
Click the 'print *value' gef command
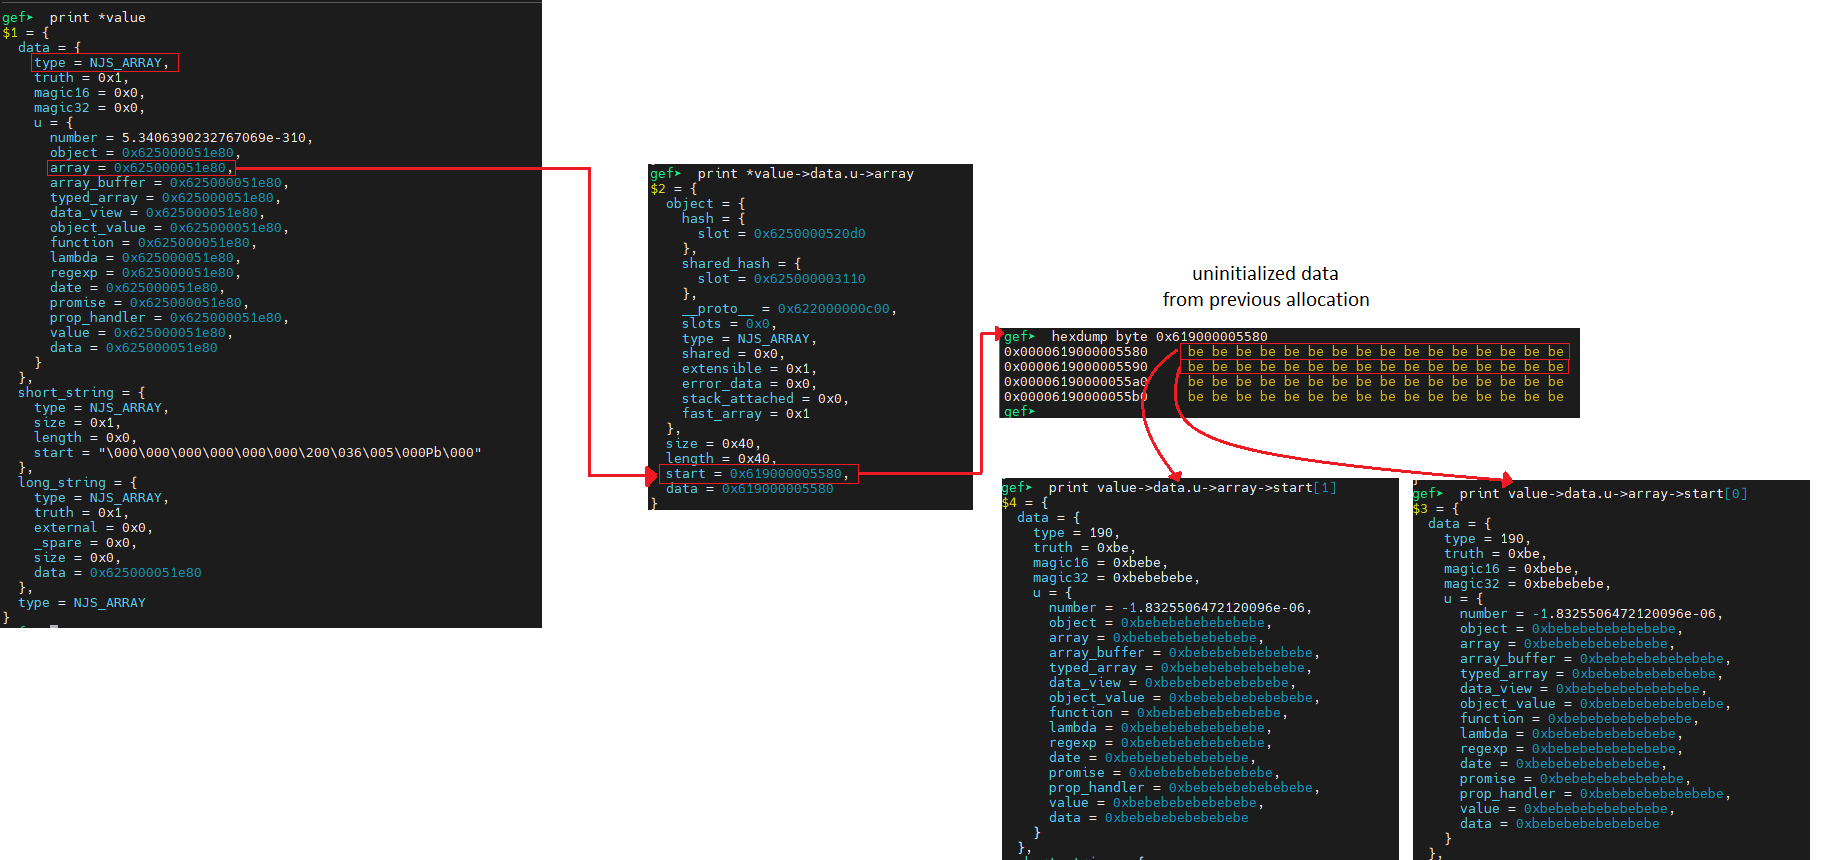(x=97, y=17)
